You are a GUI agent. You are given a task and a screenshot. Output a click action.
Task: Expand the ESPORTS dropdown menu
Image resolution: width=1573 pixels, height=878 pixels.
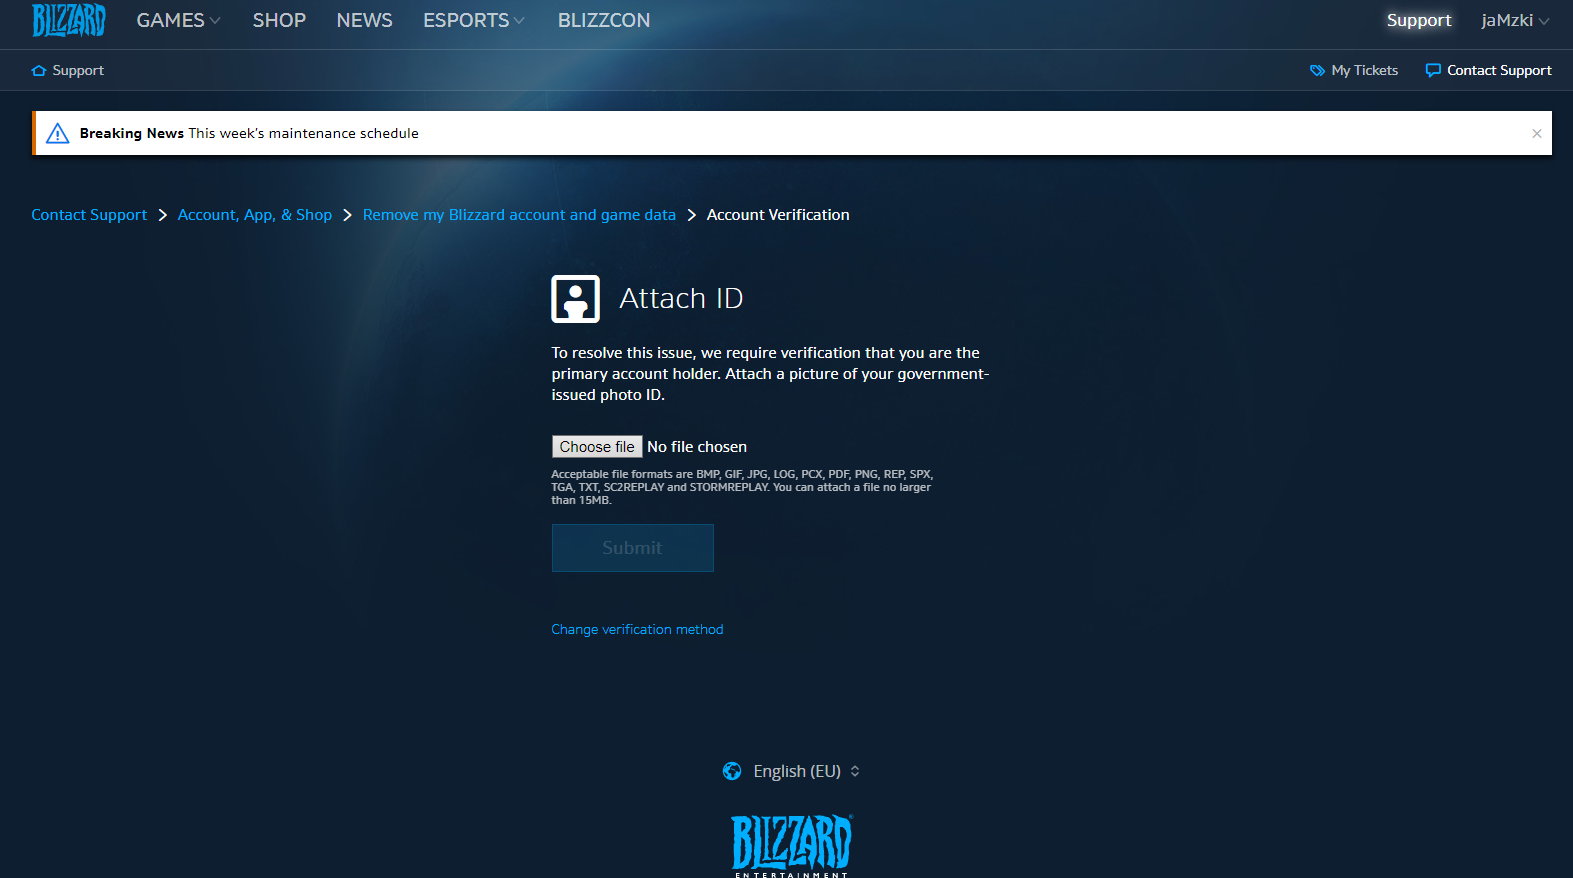coord(473,20)
